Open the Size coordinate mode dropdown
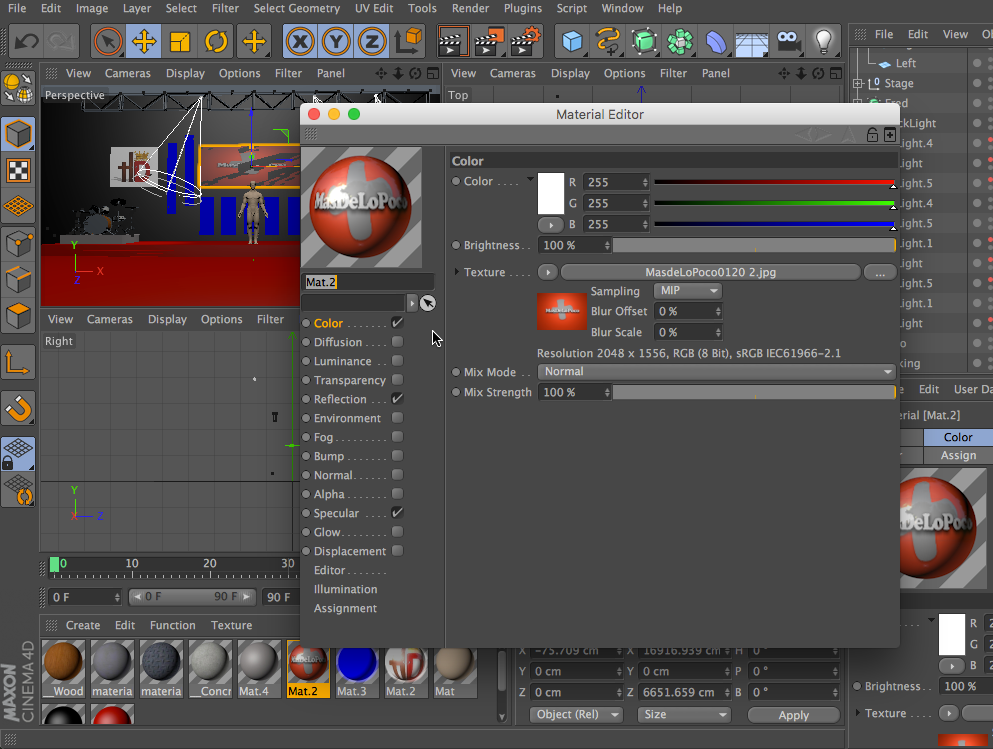The image size is (993, 749). coord(684,715)
